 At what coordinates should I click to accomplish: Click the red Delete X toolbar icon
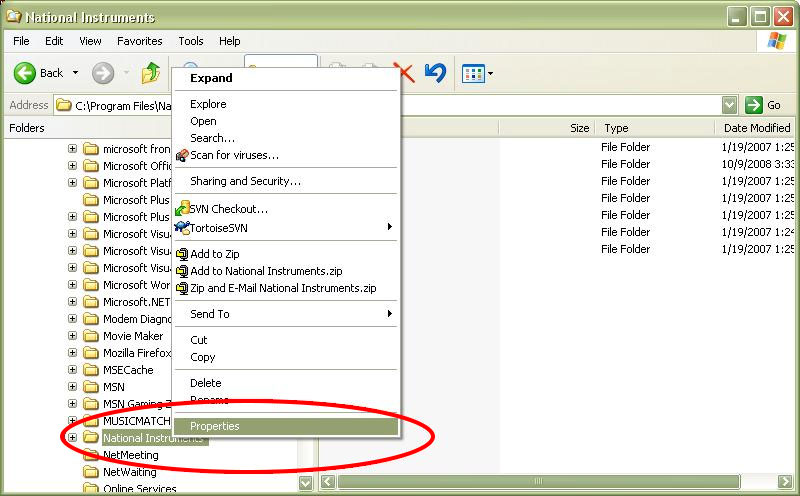[407, 72]
